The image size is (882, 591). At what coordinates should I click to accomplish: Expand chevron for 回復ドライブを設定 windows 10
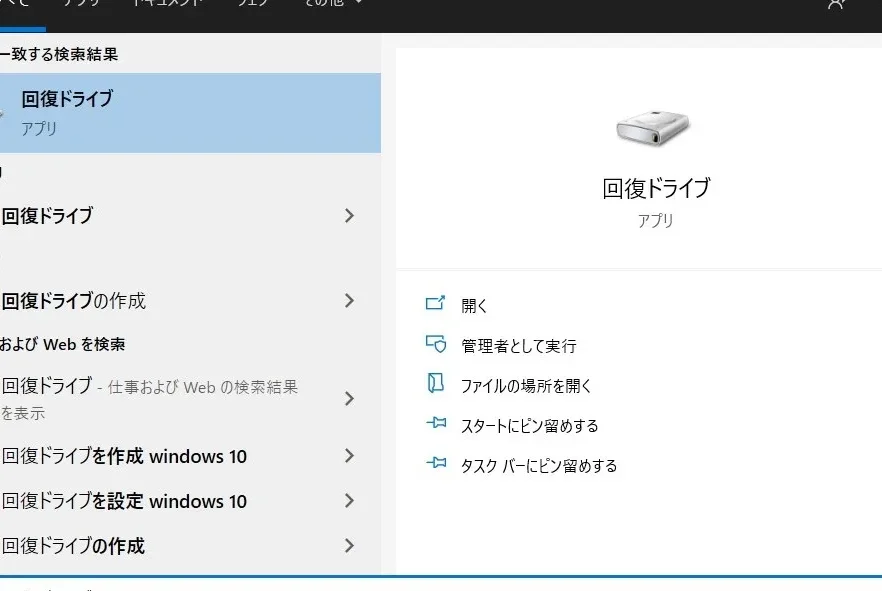click(349, 501)
